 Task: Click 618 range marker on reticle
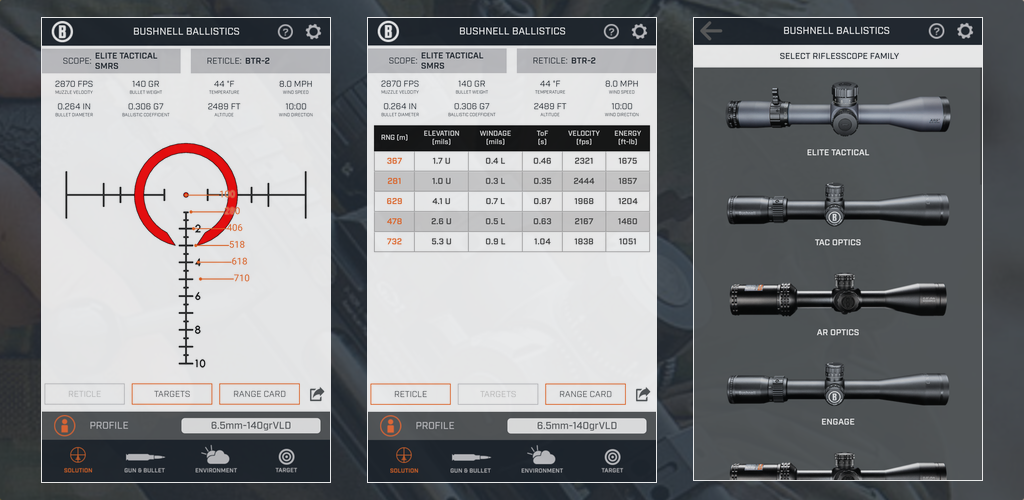pos(240,262)
